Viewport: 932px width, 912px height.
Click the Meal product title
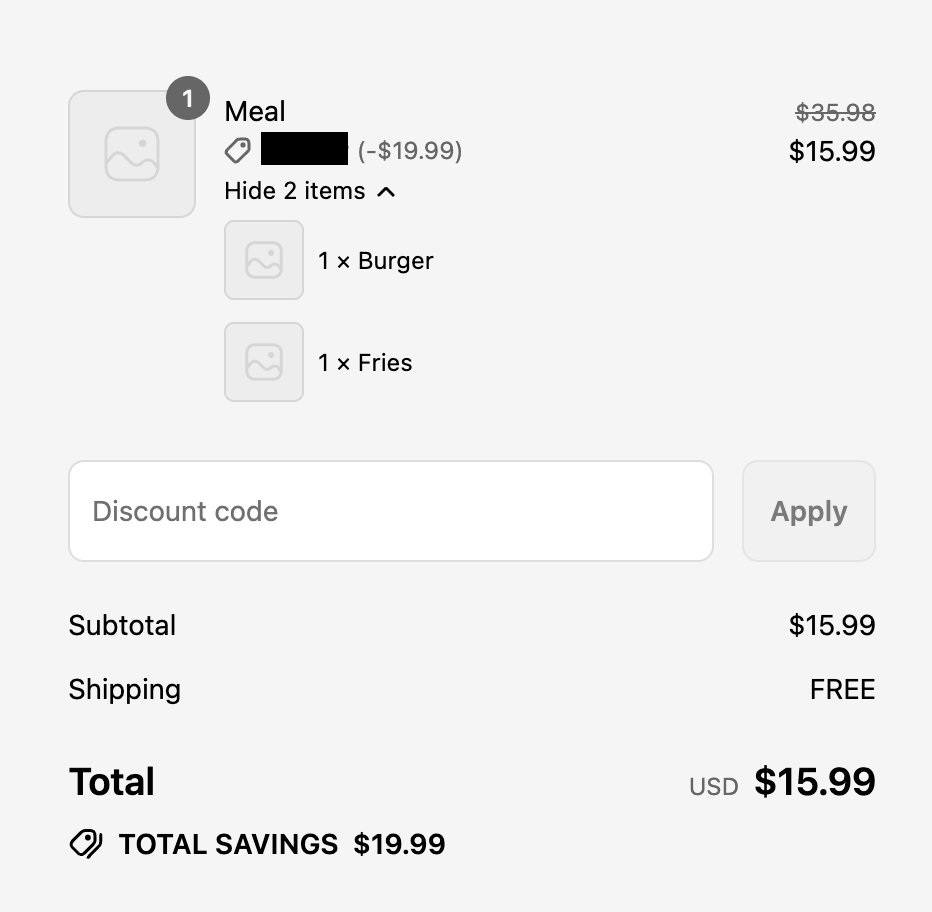[x=255, y=111]
